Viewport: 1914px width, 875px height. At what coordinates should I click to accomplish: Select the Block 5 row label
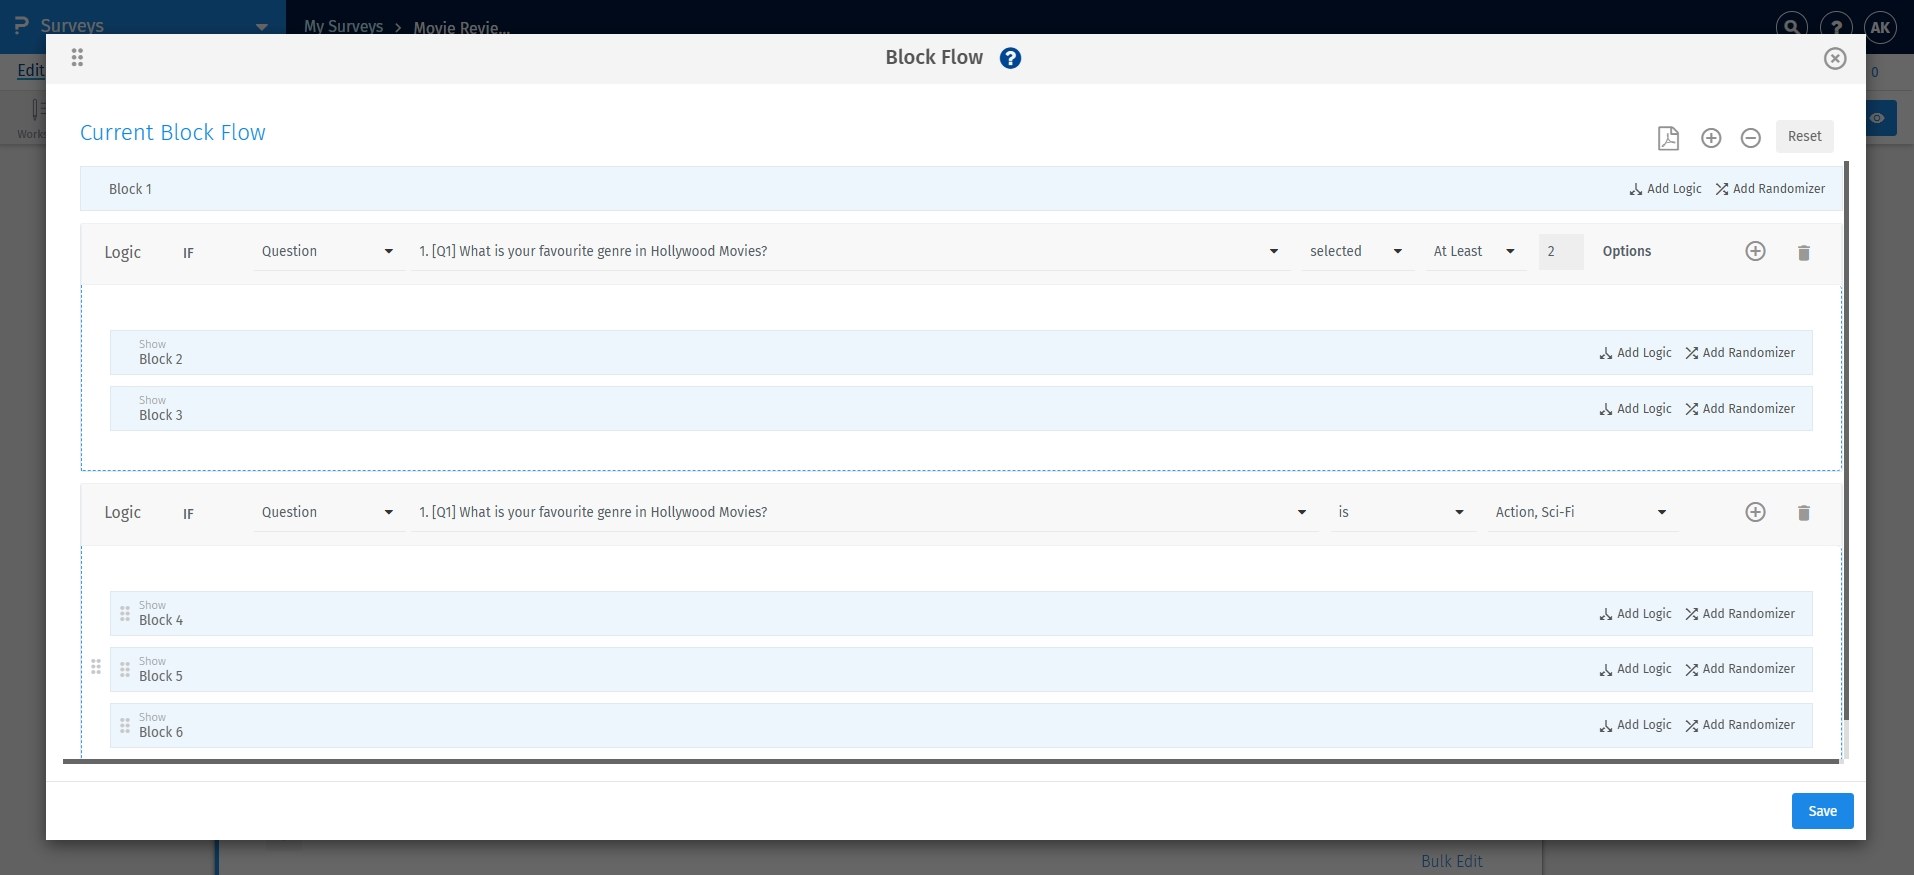[x=160, y=676]
